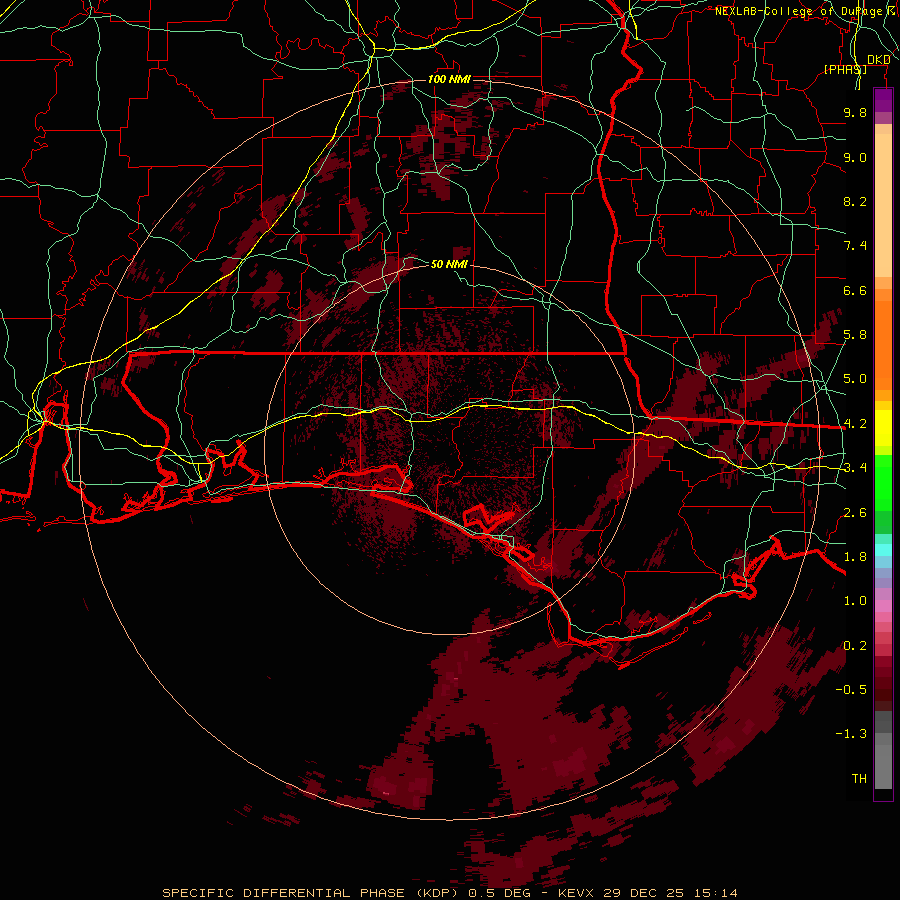Click the 4.2 value on the color scale
Image resolution: width=900 pixels, height=900 pixels.
pos(855,424)
